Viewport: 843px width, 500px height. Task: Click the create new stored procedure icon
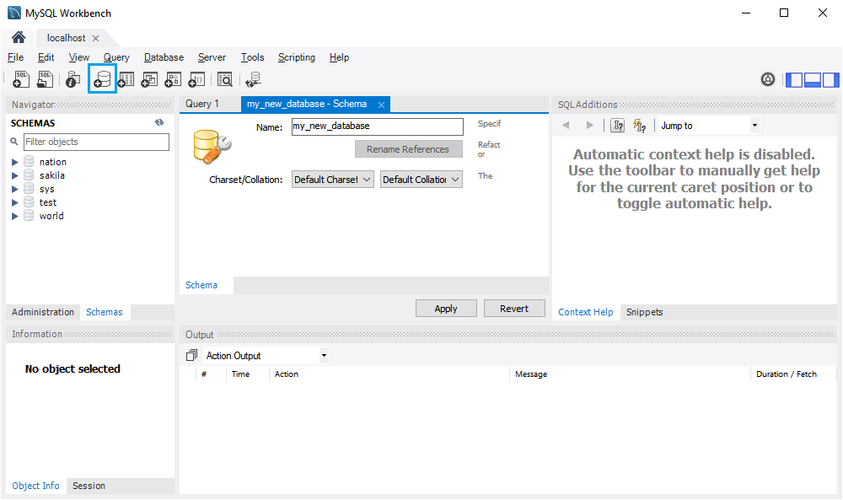click(x=173, y=80)
